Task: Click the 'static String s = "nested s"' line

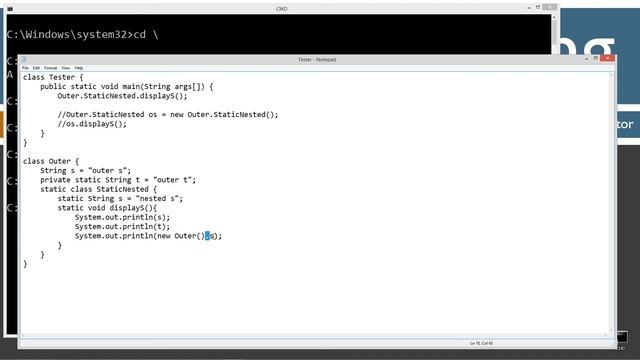Action: pyautogui.click(x=120, y=199)
